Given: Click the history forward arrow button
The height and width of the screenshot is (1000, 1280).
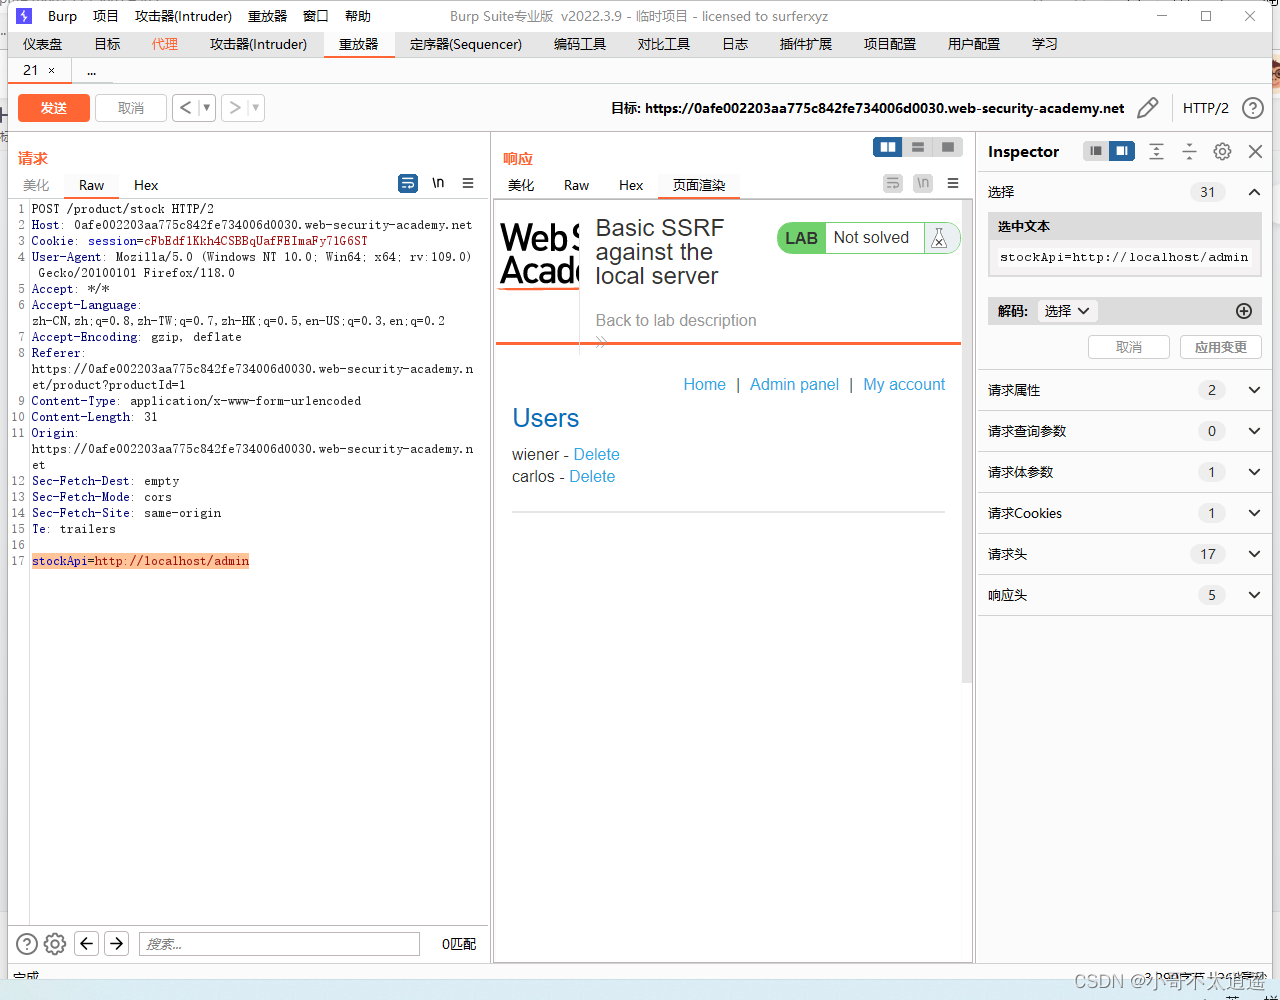Looking at the screenshot, I should pos(235,108).
